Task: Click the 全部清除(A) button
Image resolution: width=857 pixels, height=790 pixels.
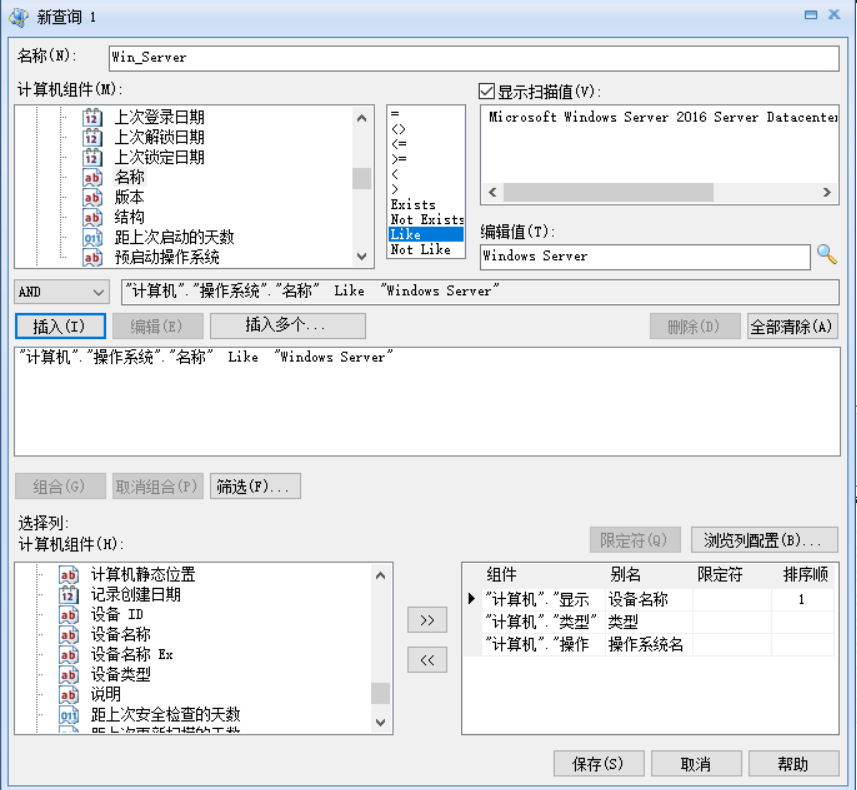Action: (792, 326)
